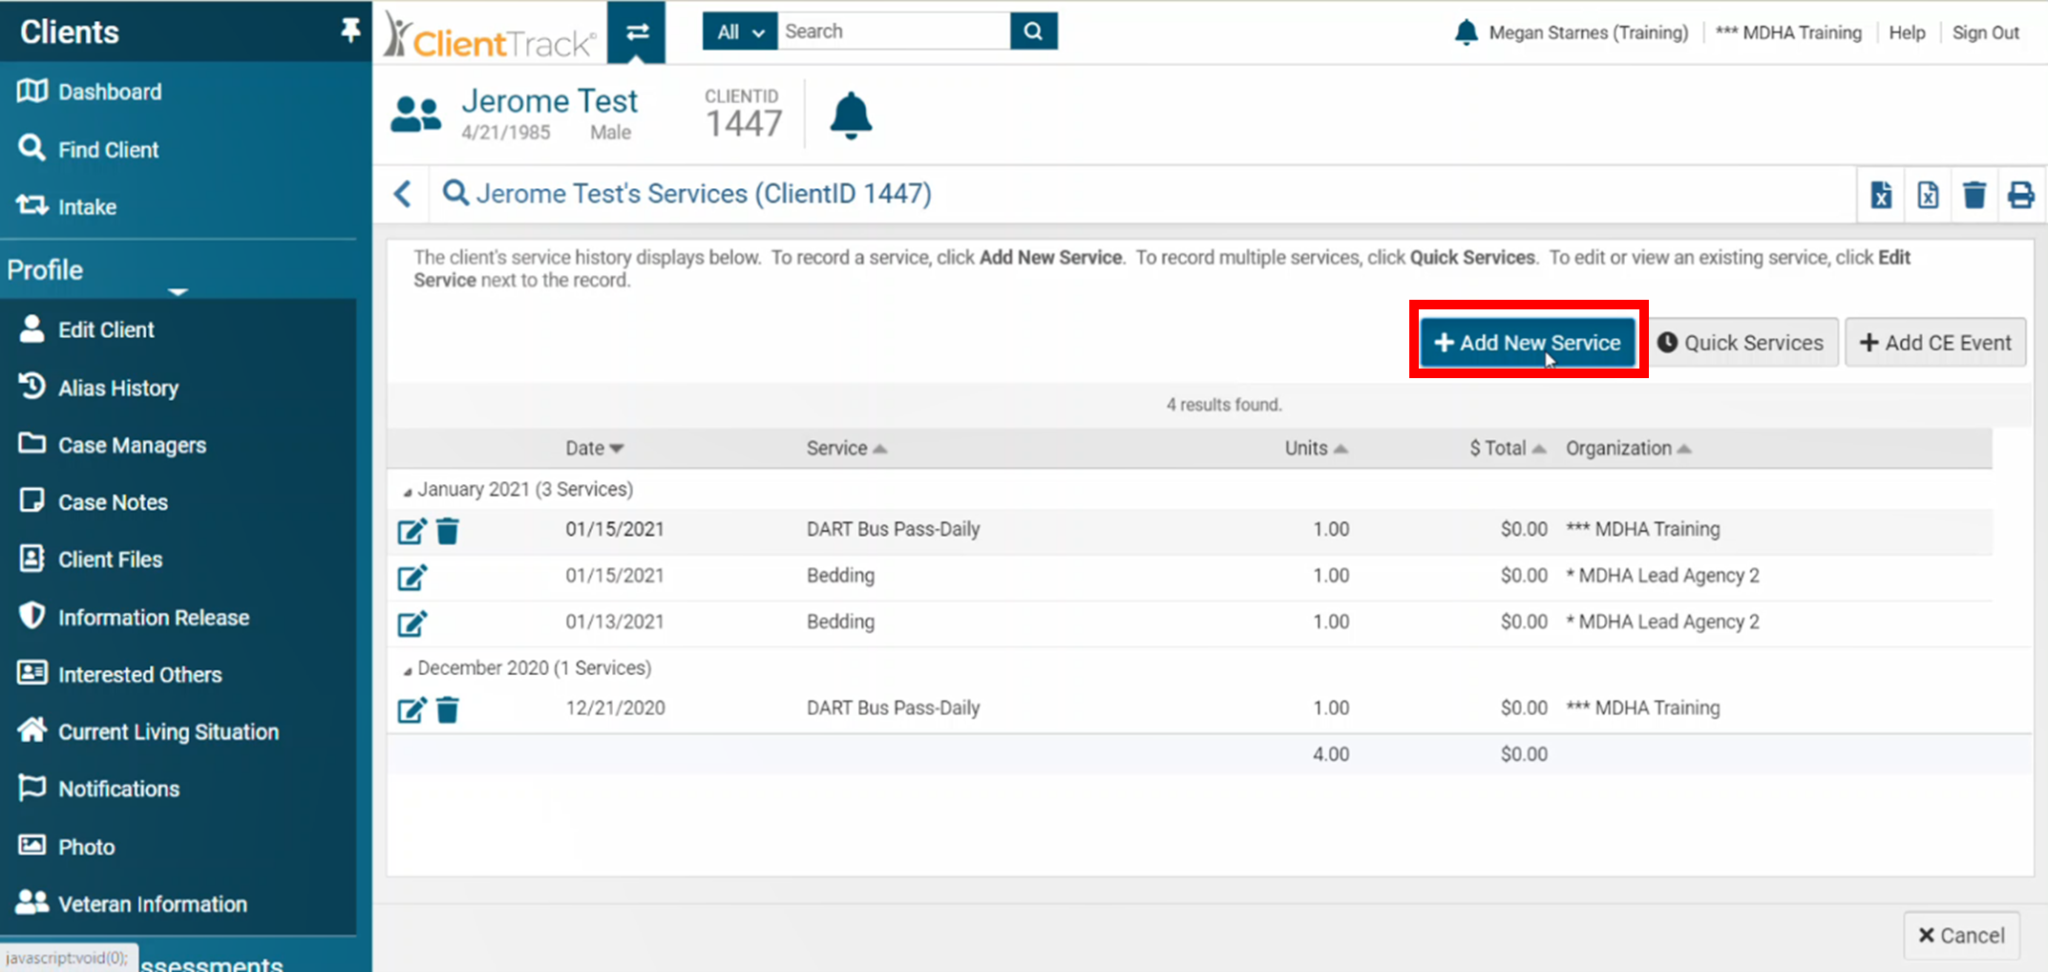Image resolution: width=2048 pixels, height=972 pixels.
Task: Open Client Files
Action: (110, 560)
